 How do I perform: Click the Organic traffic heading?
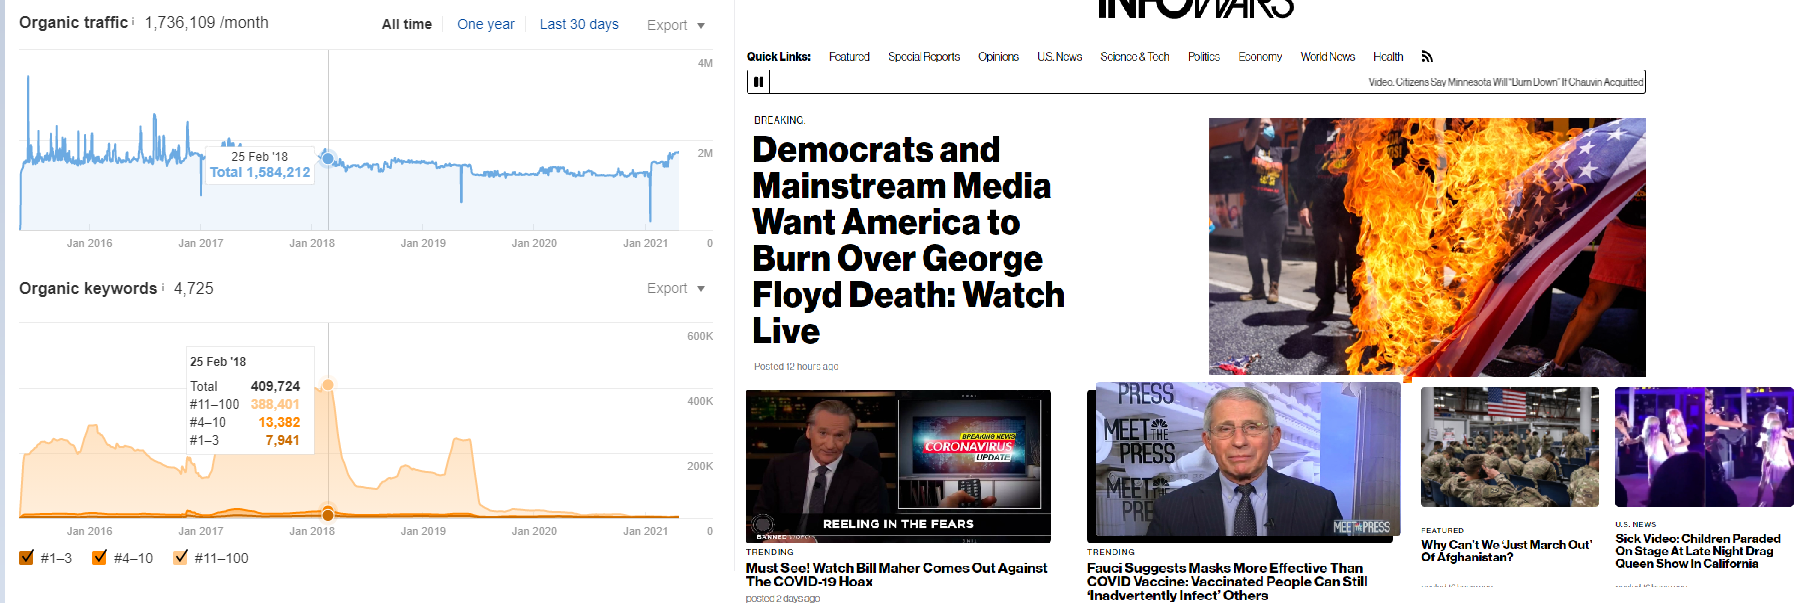73,22
